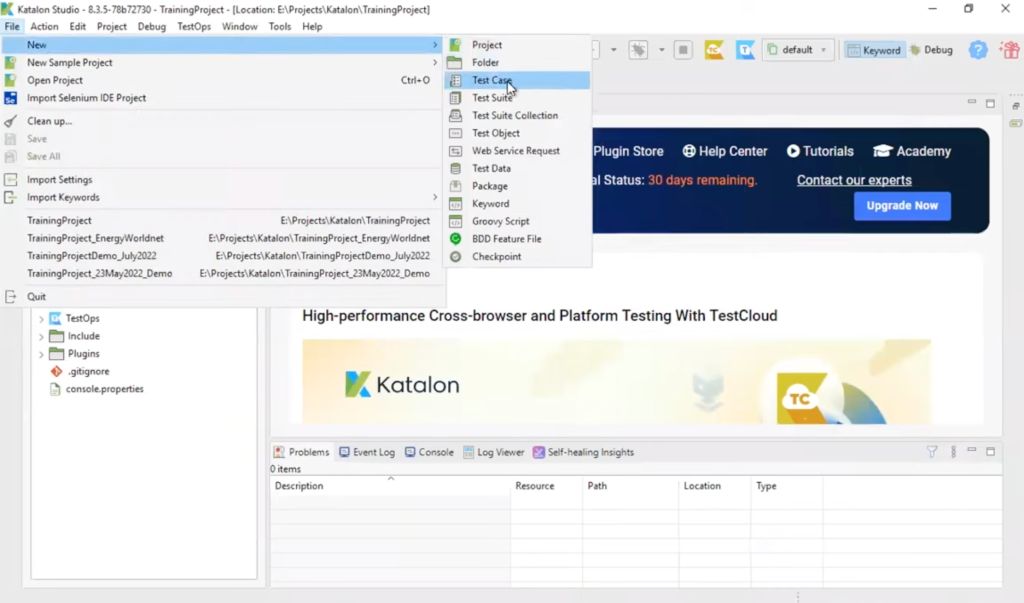This screenshot has width=1024, height=603.
Task: Expand the New submenu arrow
Action: [435, 45]
